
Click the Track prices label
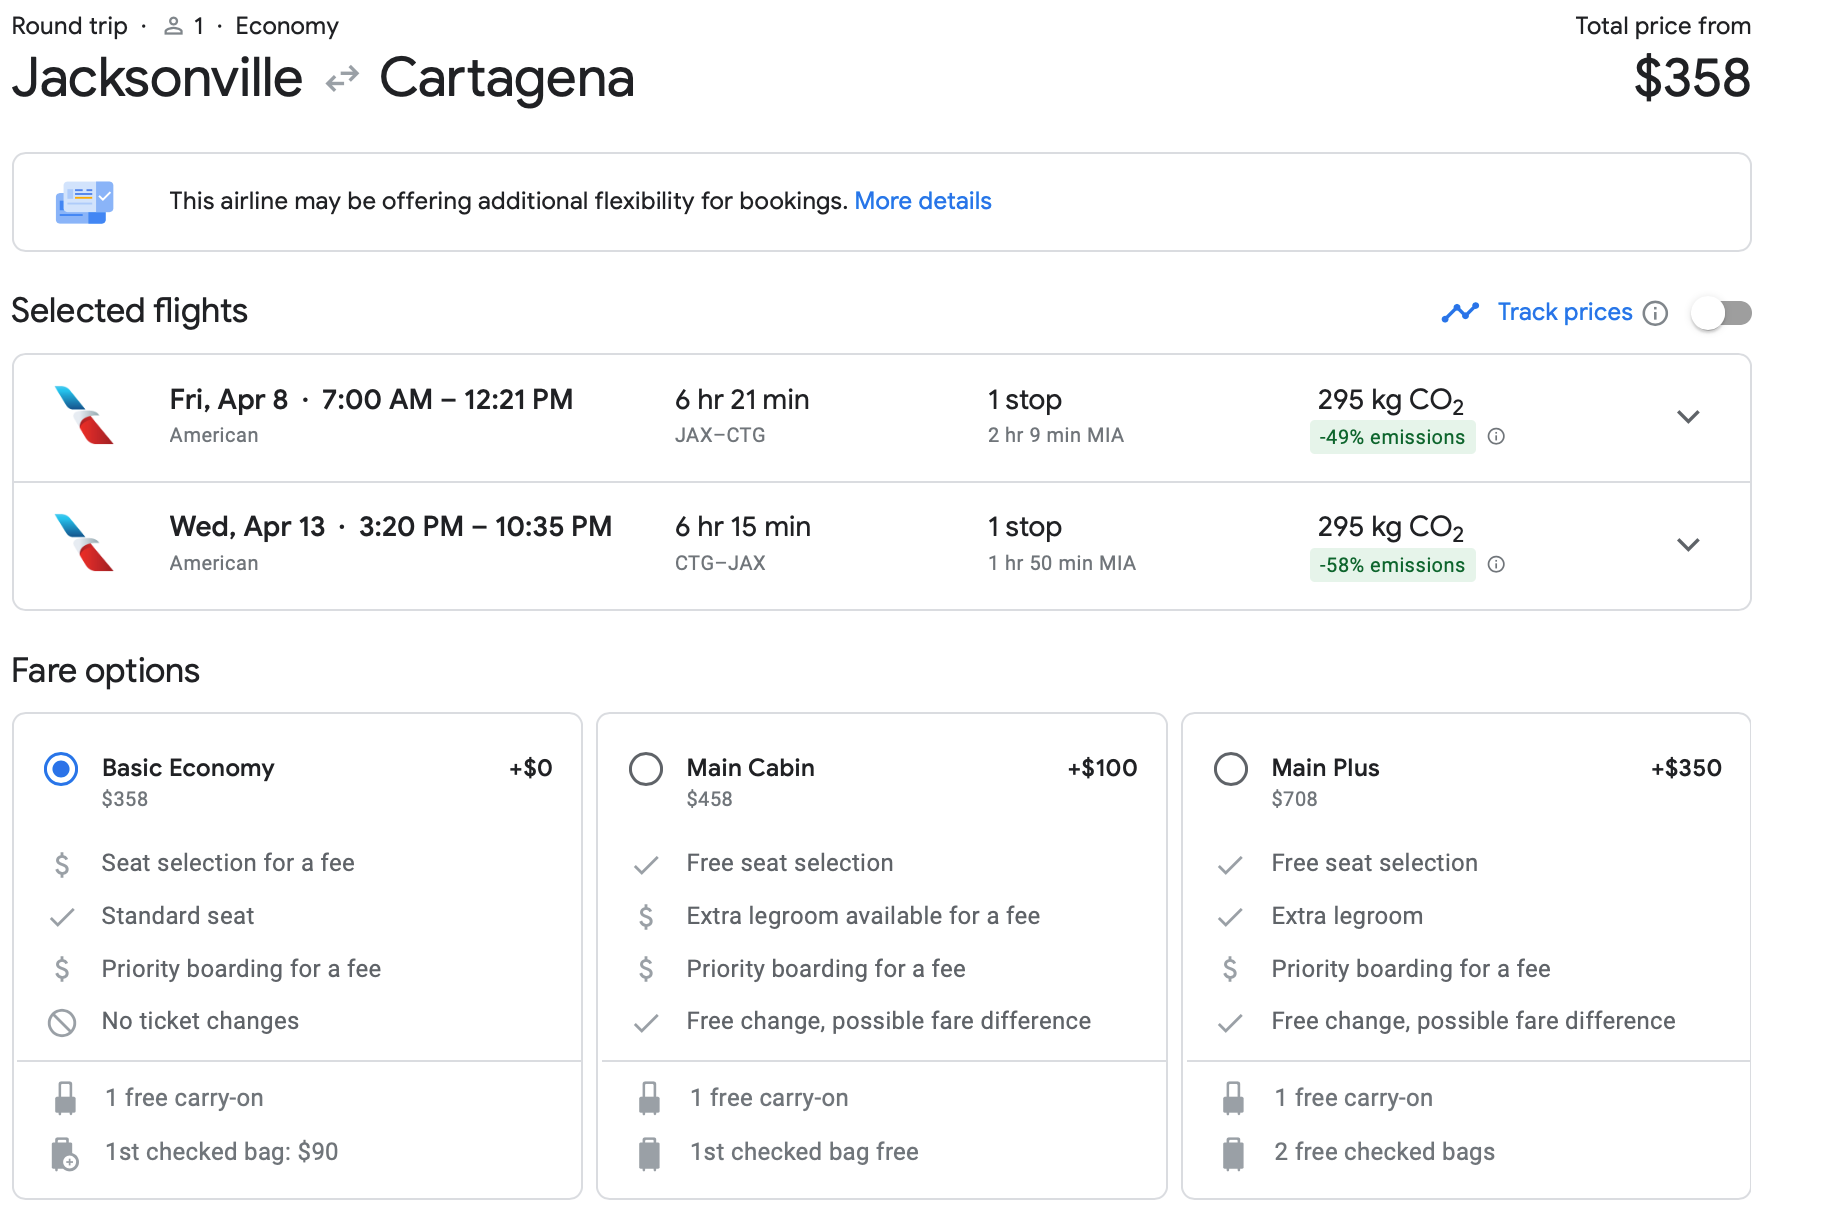tap(1564, 312)
